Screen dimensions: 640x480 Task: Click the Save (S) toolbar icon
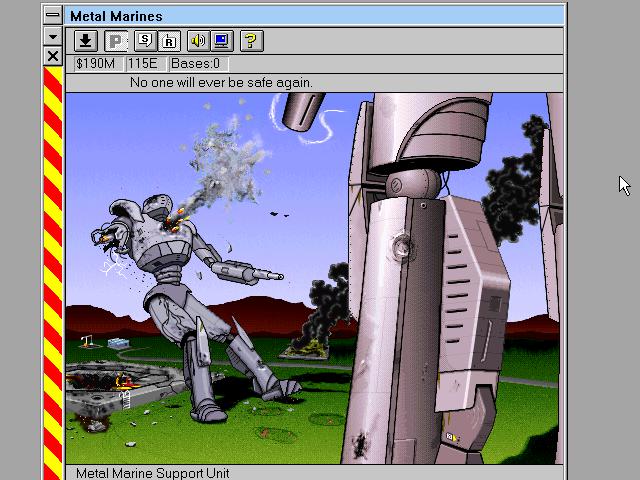click(145, 41)
